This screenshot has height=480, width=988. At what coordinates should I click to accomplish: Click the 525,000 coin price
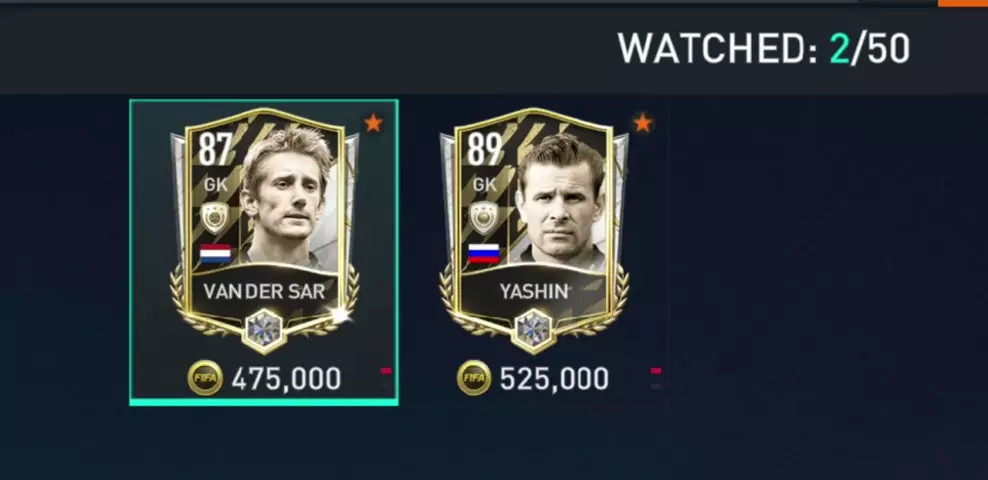[554, 379]
